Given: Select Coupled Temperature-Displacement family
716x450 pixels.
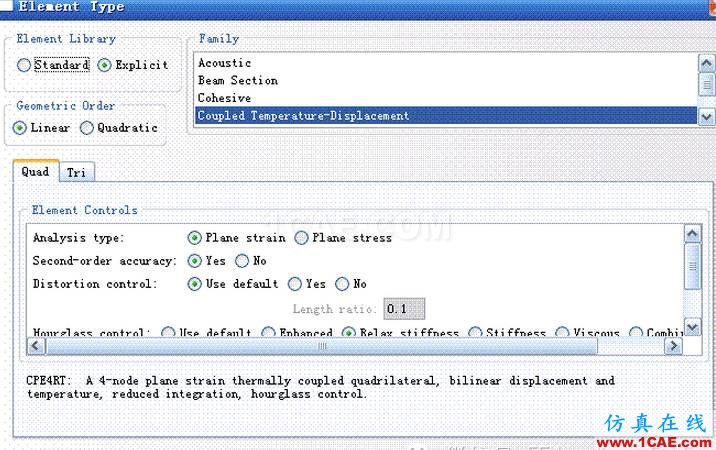Looking at the screenshot, I should point(303,116).
